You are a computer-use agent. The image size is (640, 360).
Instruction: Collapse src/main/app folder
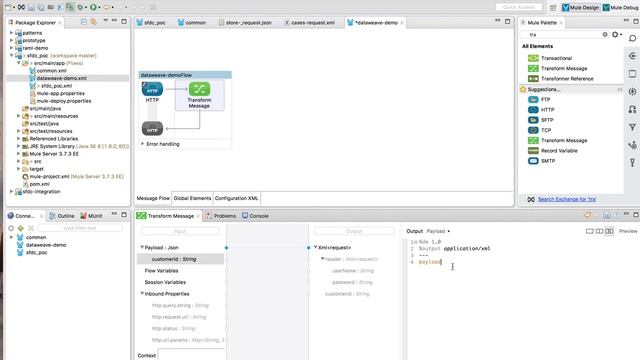18,63
